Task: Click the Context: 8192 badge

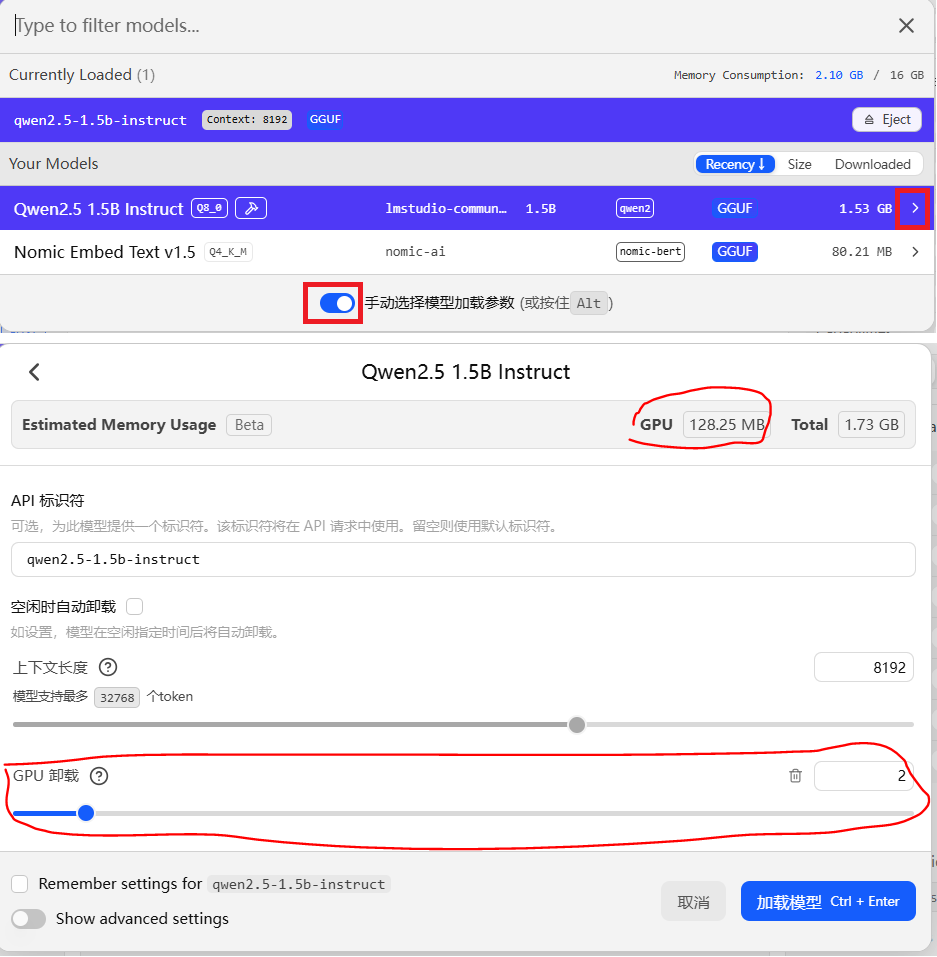Action: pos(247,120)
